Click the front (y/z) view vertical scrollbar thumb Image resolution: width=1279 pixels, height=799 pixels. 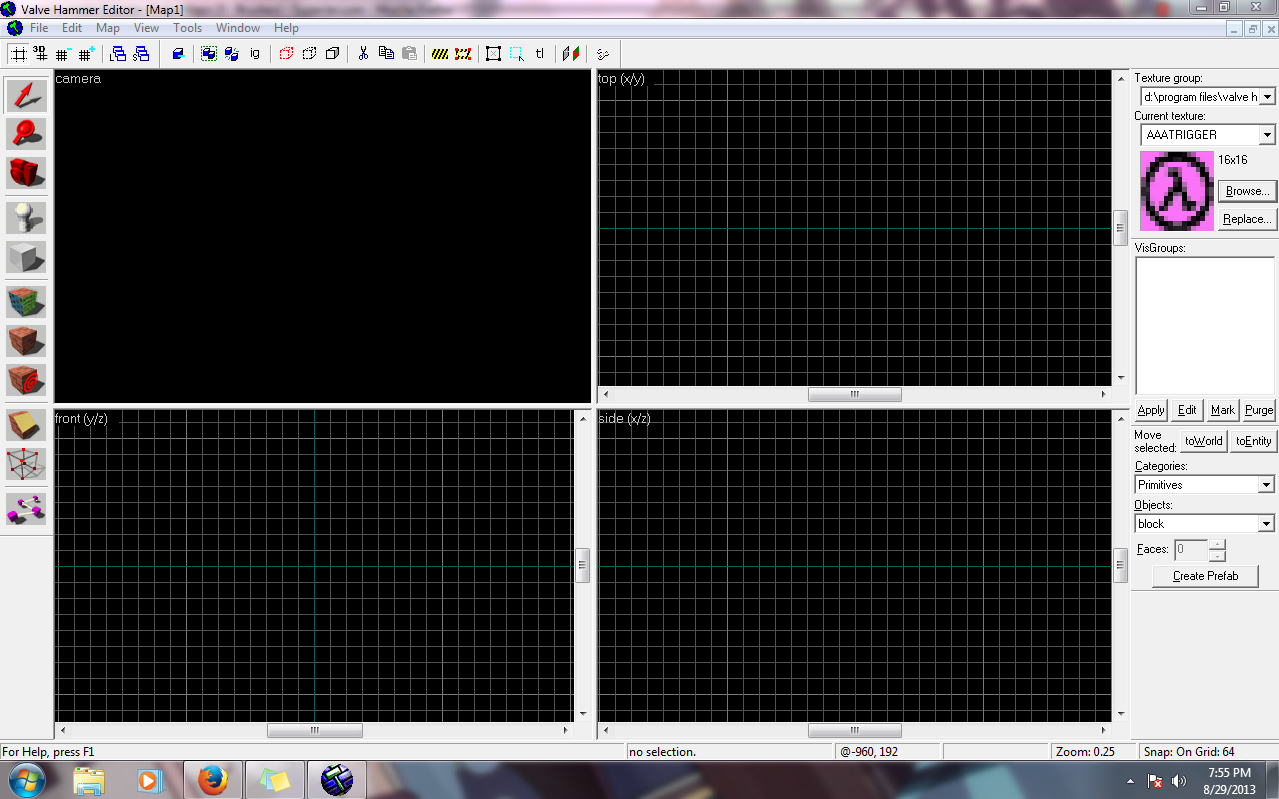click(582, 565)
